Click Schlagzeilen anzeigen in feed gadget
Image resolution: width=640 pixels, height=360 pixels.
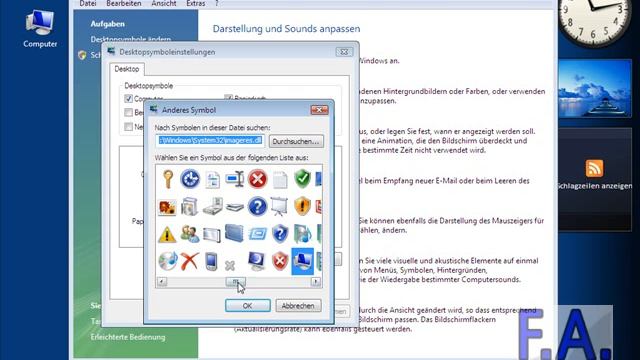pyautogui.click(x=595, y=186)
